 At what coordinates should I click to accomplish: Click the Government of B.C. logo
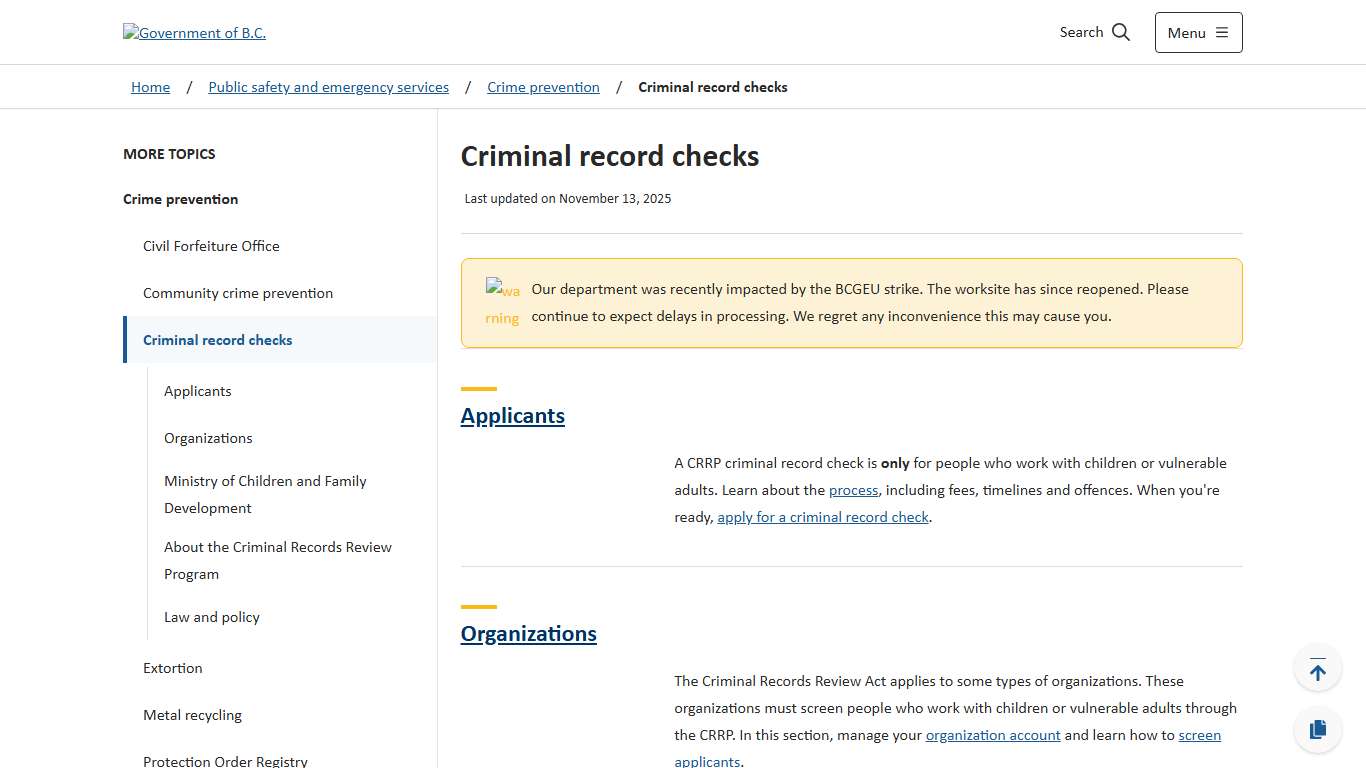194,33
